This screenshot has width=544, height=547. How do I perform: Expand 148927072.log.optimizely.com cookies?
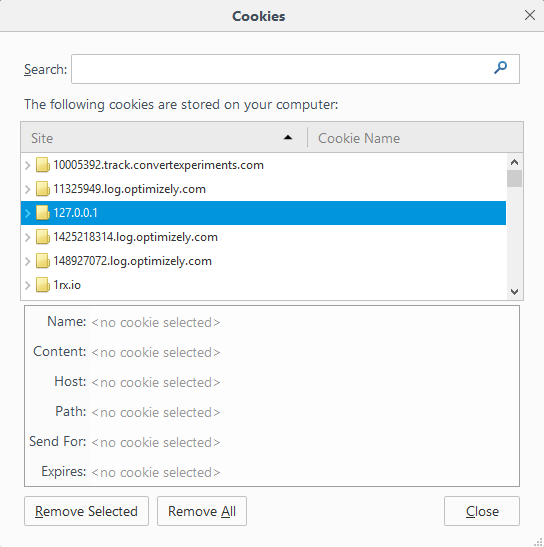(28, 261)
